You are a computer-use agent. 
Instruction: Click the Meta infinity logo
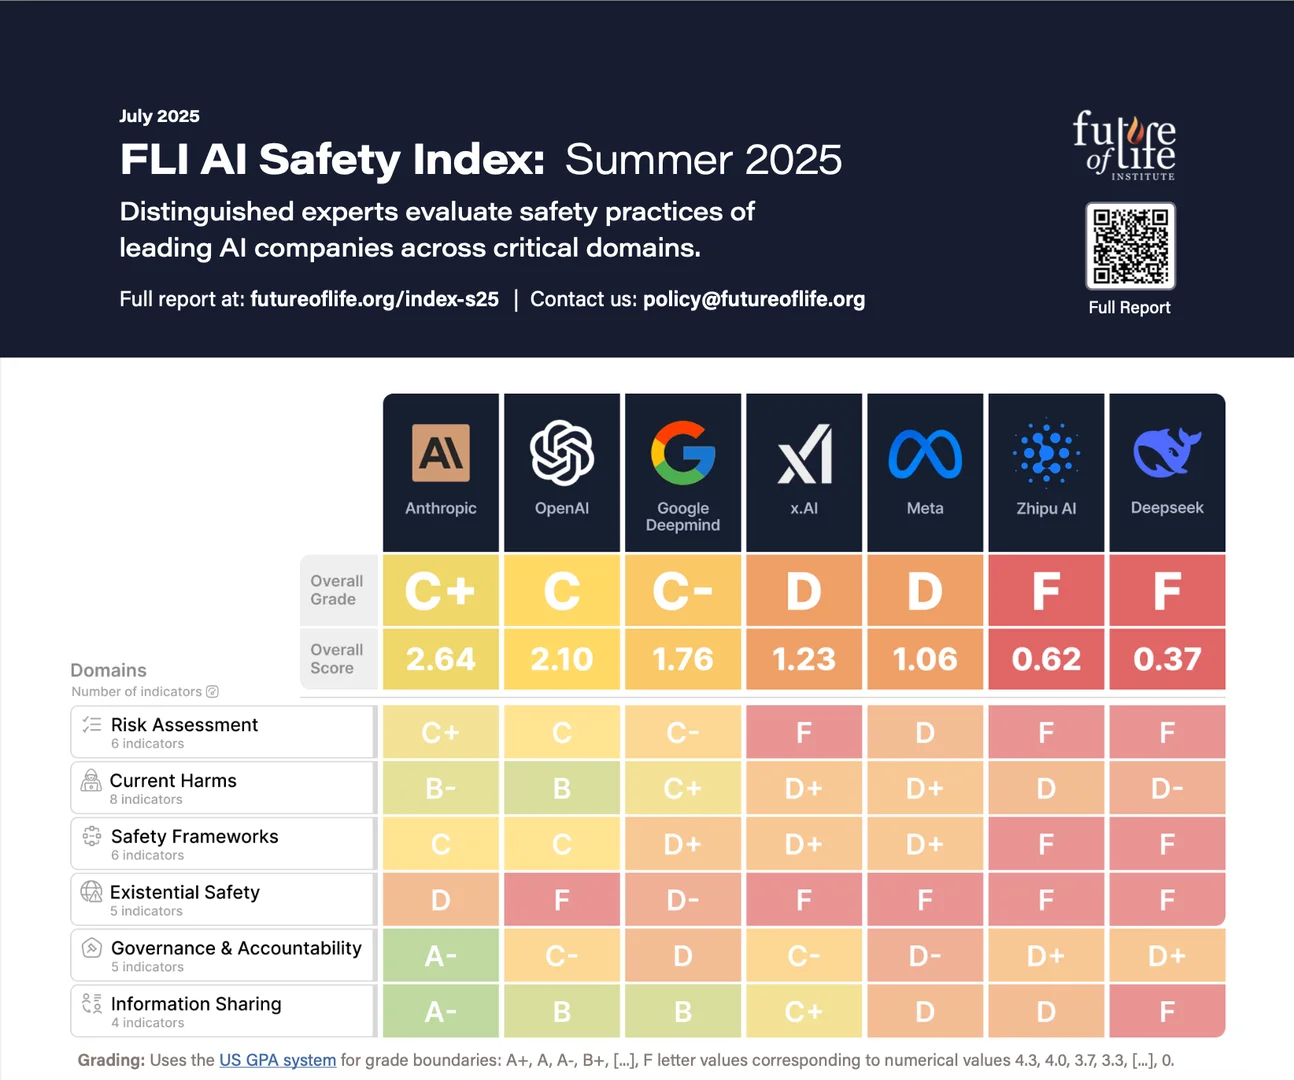click(x=925, y=453)
